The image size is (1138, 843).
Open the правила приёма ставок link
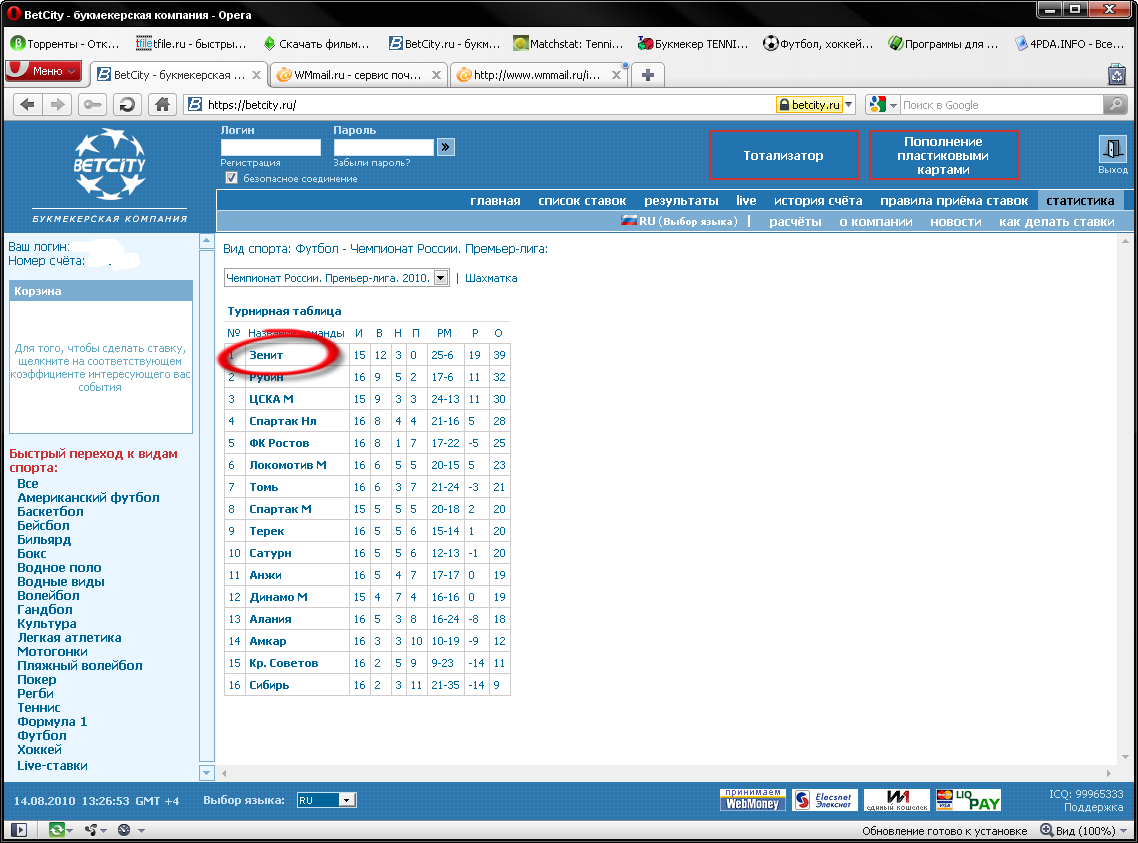(x=954, y=200)
